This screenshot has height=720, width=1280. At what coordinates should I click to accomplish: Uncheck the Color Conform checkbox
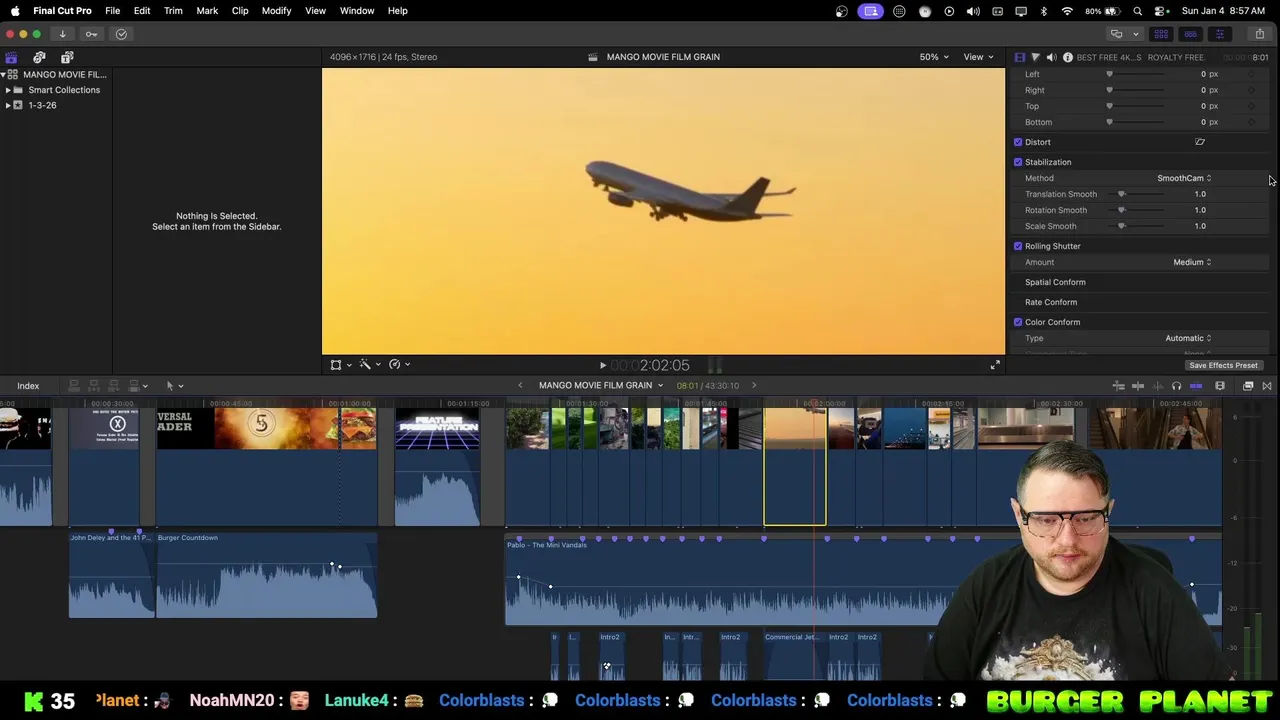click(1018, 322)
